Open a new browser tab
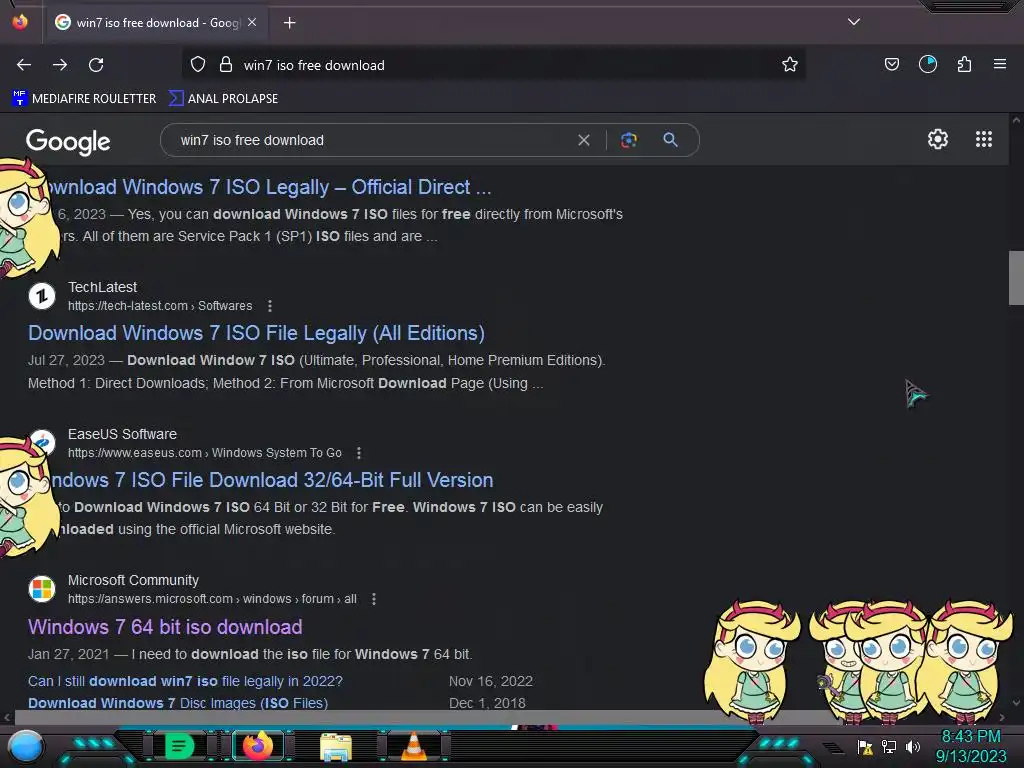This screenshot has height=768, width=1024. 289,23
